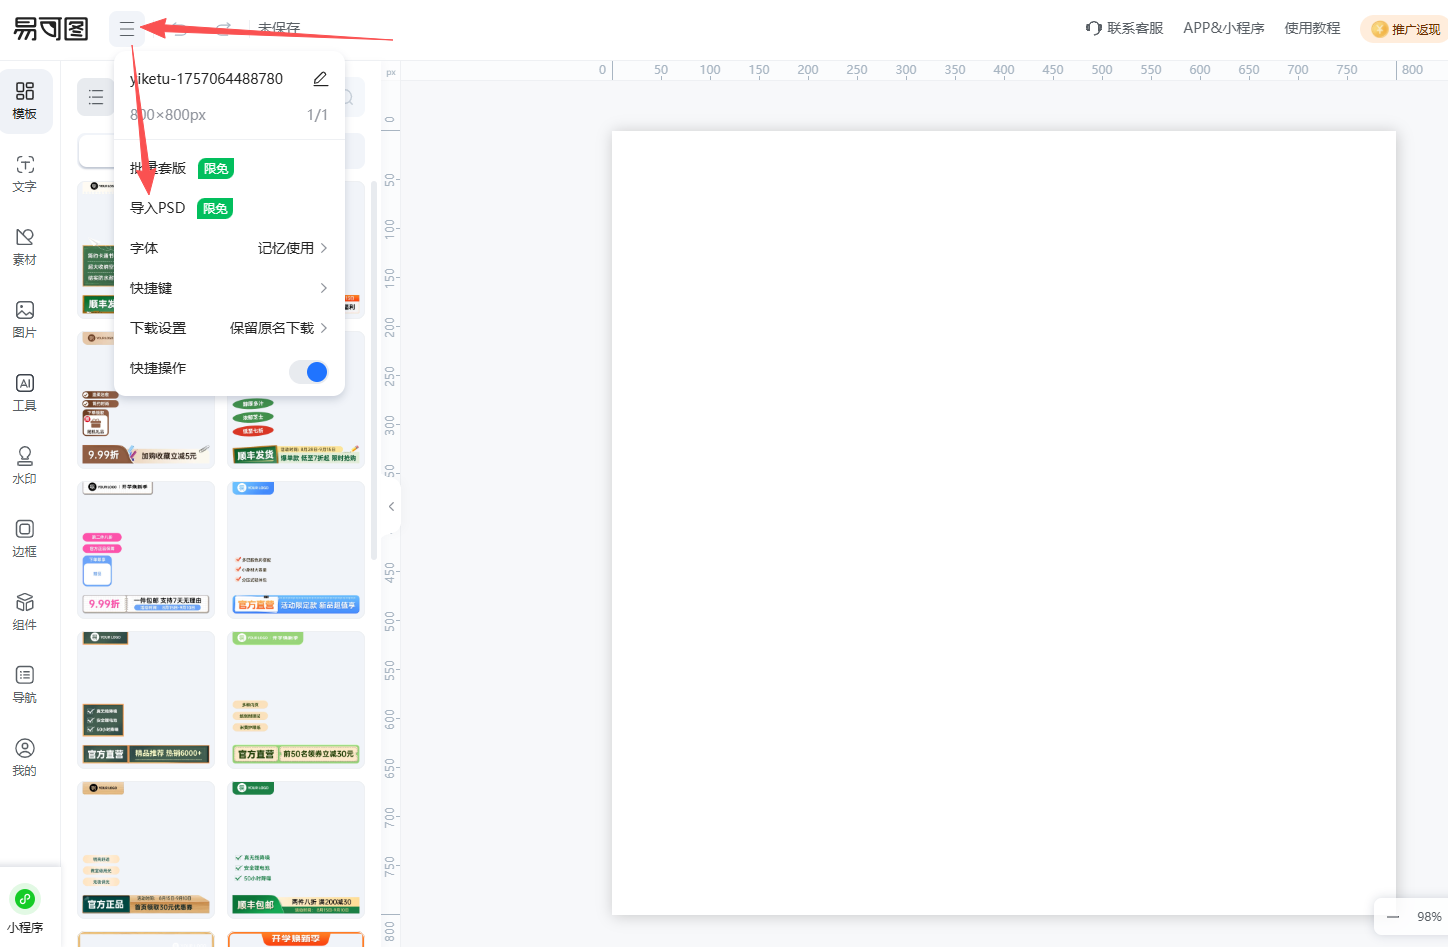Select 批量套版 from the menu

tap(158, 168)
